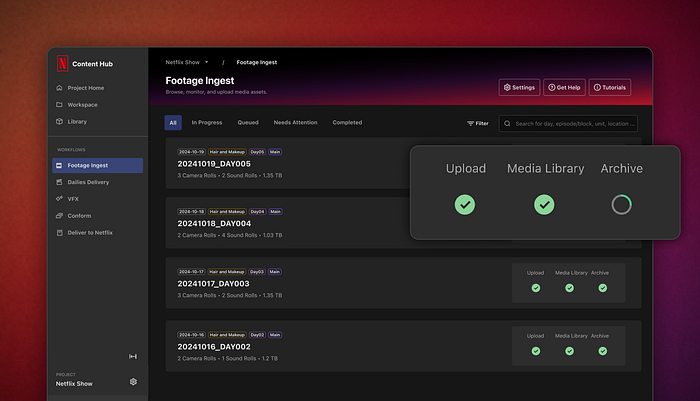Click the DAY002 Upload status checkmark
Image resolution: width=700 pixels, height=401 pixels.
(x=536, y=351)
